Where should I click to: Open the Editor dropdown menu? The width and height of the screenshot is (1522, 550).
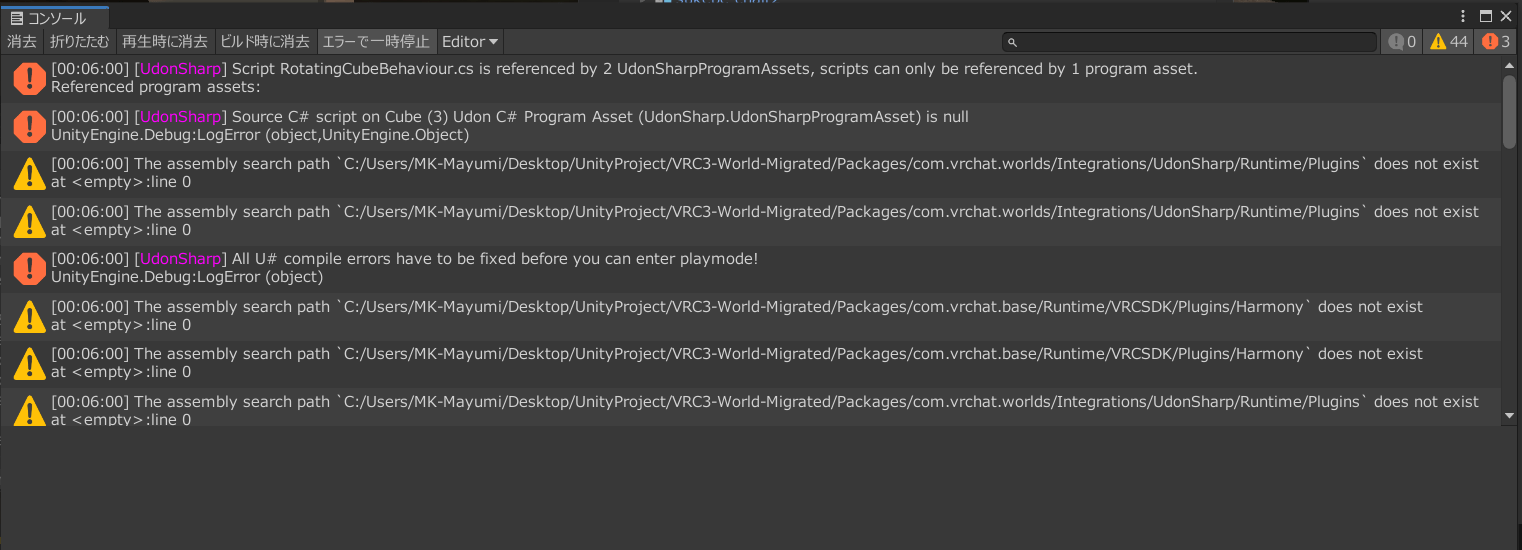(470, 42)
